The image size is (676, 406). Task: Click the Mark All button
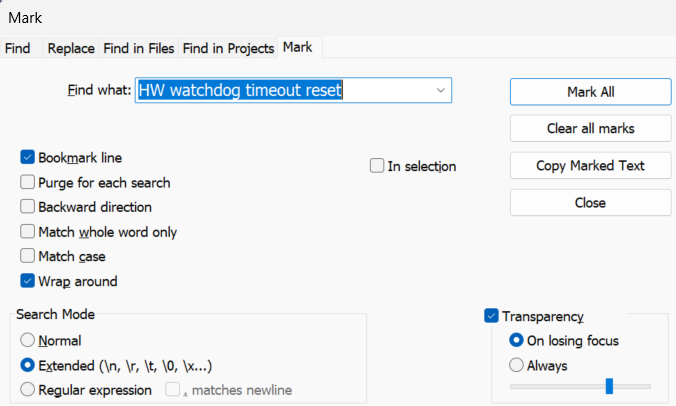(x=590, y=91)
